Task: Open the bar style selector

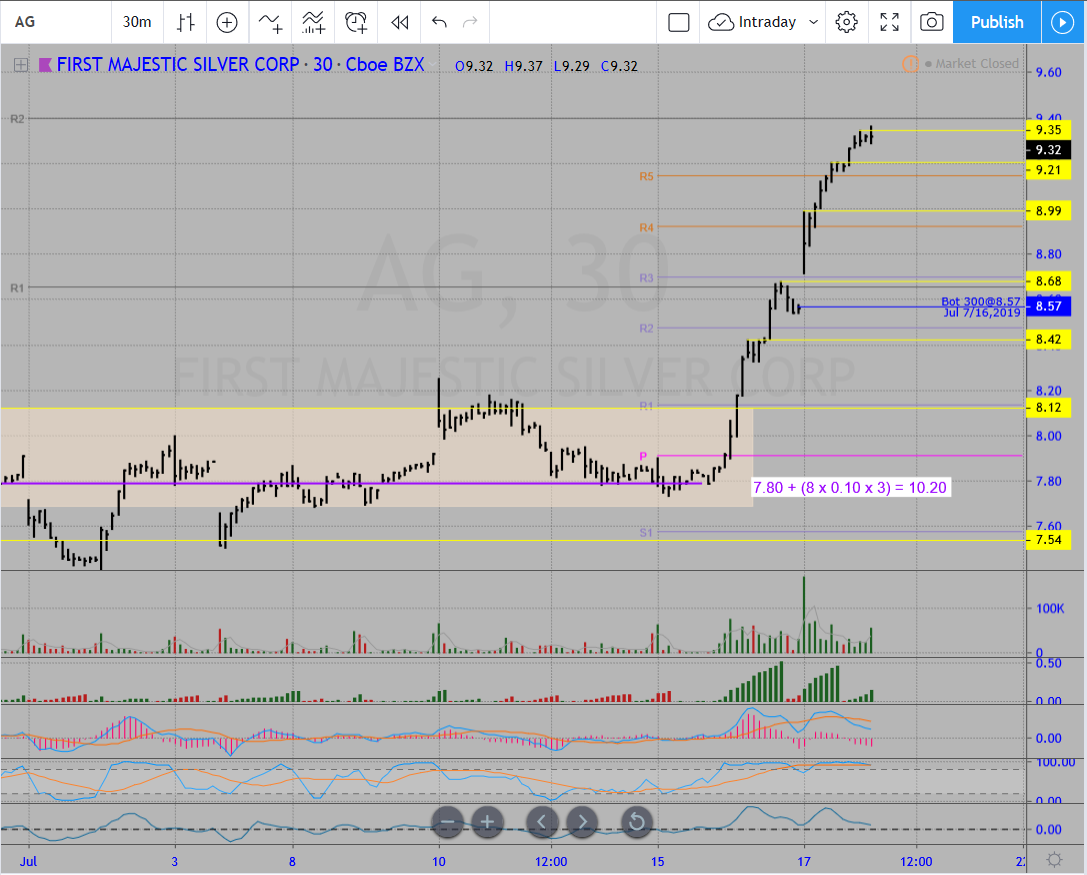Action: [185, 22]
